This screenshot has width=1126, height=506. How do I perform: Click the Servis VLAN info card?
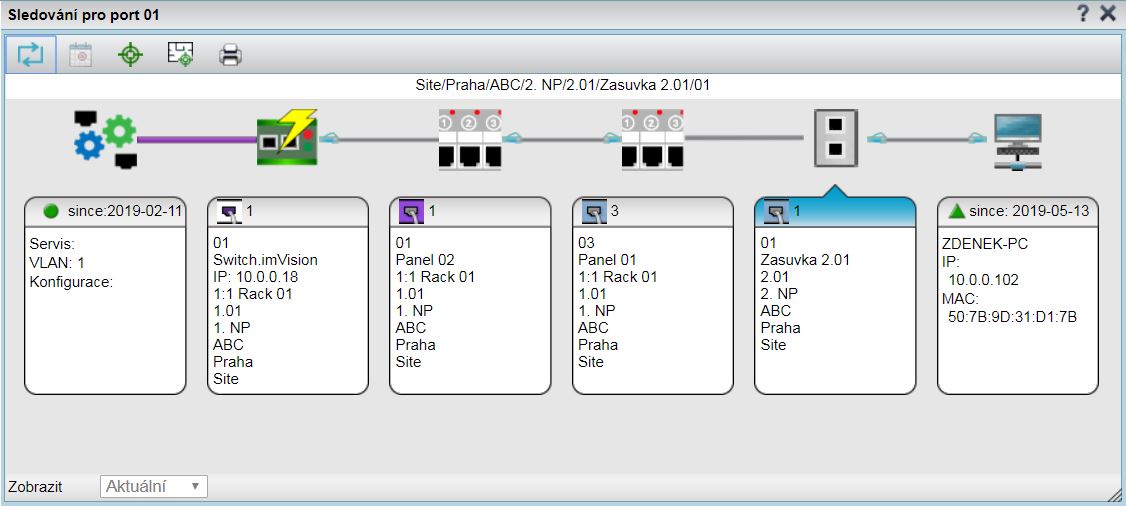click(x=105, y=308)
